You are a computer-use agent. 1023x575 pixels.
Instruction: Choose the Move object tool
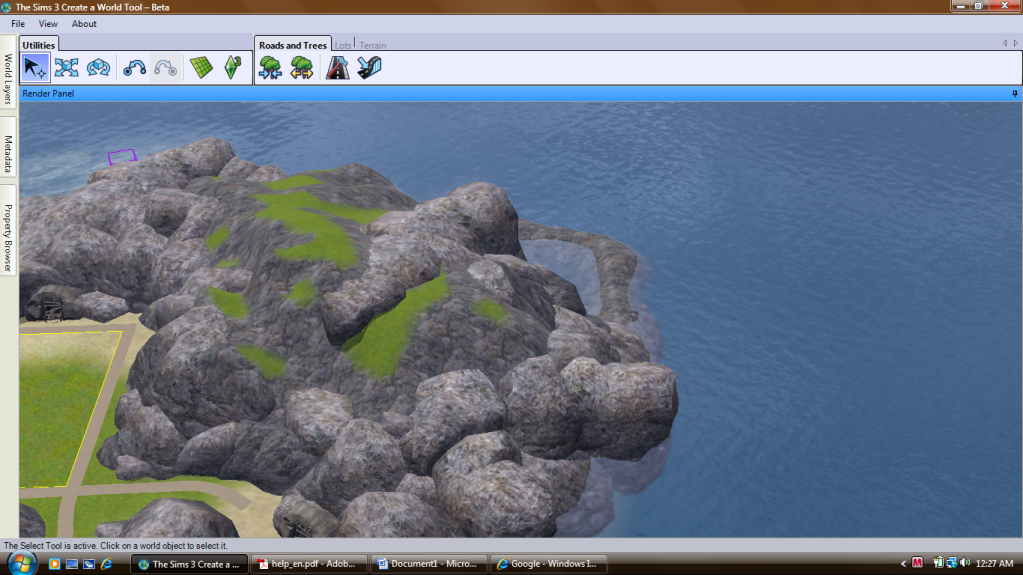click(x=67, y=68)
